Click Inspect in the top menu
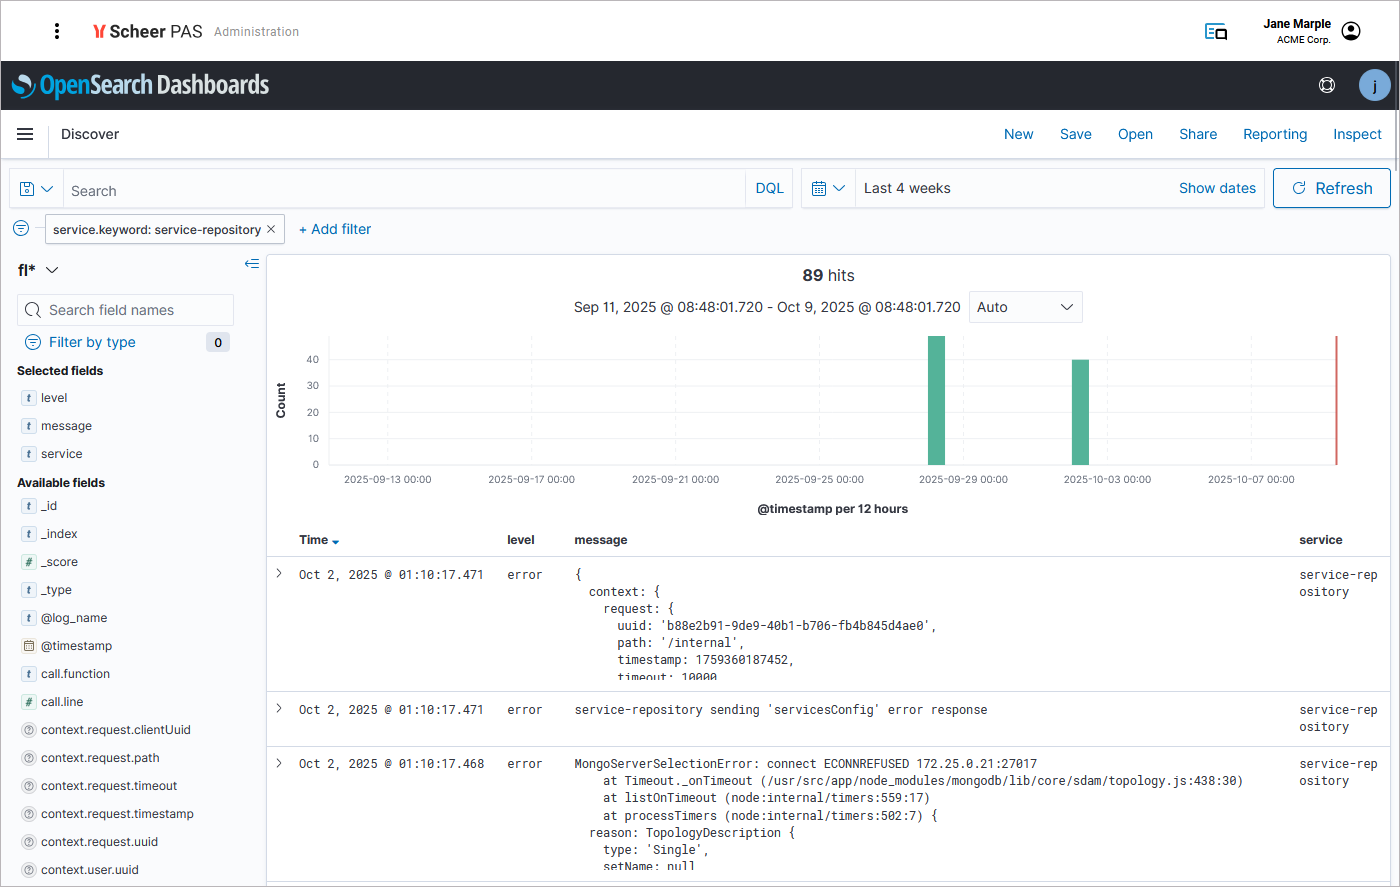Image resolution: width=1400 pixels, height=887 pixels. 1356,134
